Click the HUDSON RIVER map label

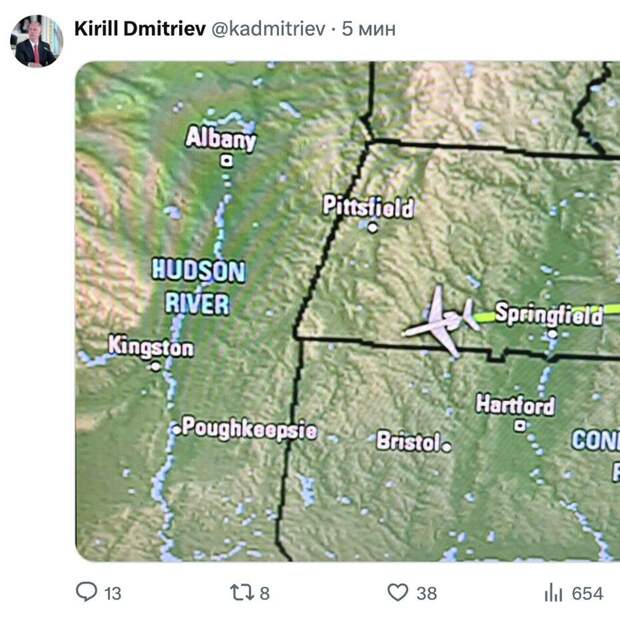pos(198,286)
